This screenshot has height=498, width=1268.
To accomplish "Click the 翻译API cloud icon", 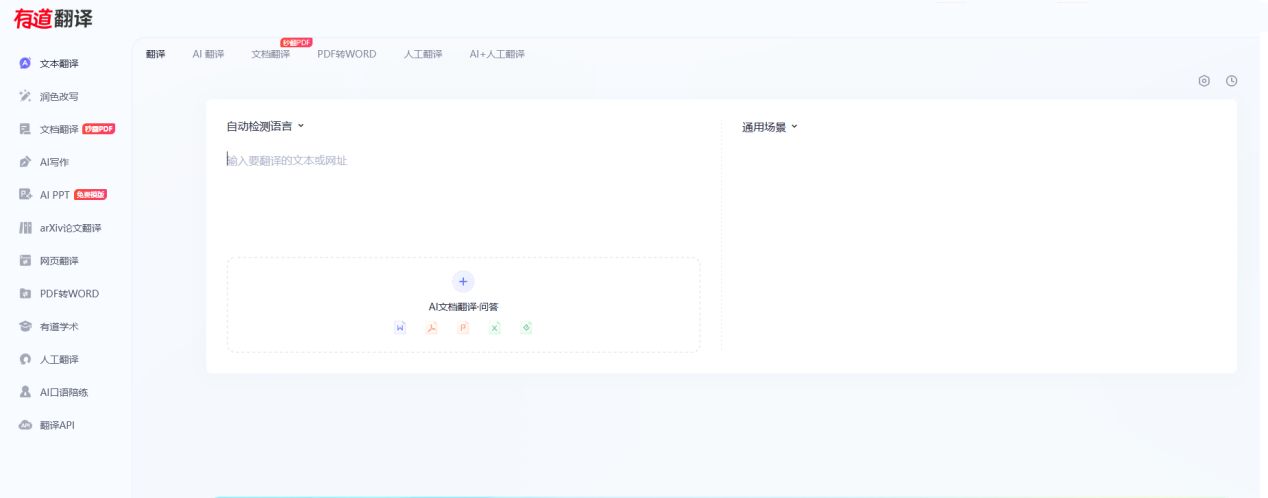I will [25, 426].
